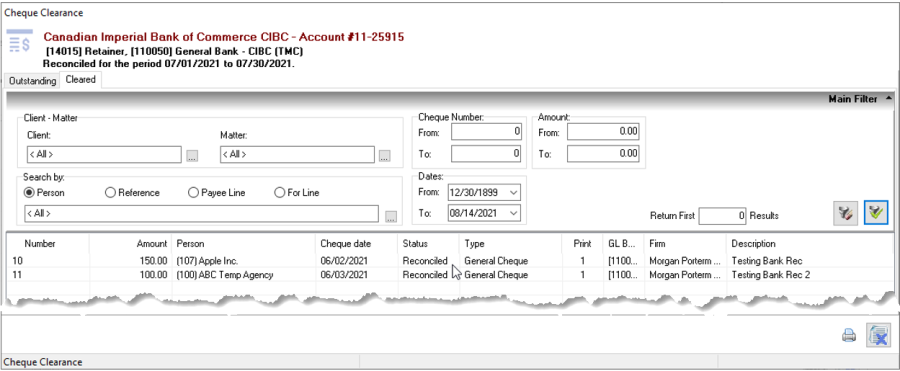Click the apply filter checkmark icon button
Viewport: 900px width, 371px height.
click(876, 213)
